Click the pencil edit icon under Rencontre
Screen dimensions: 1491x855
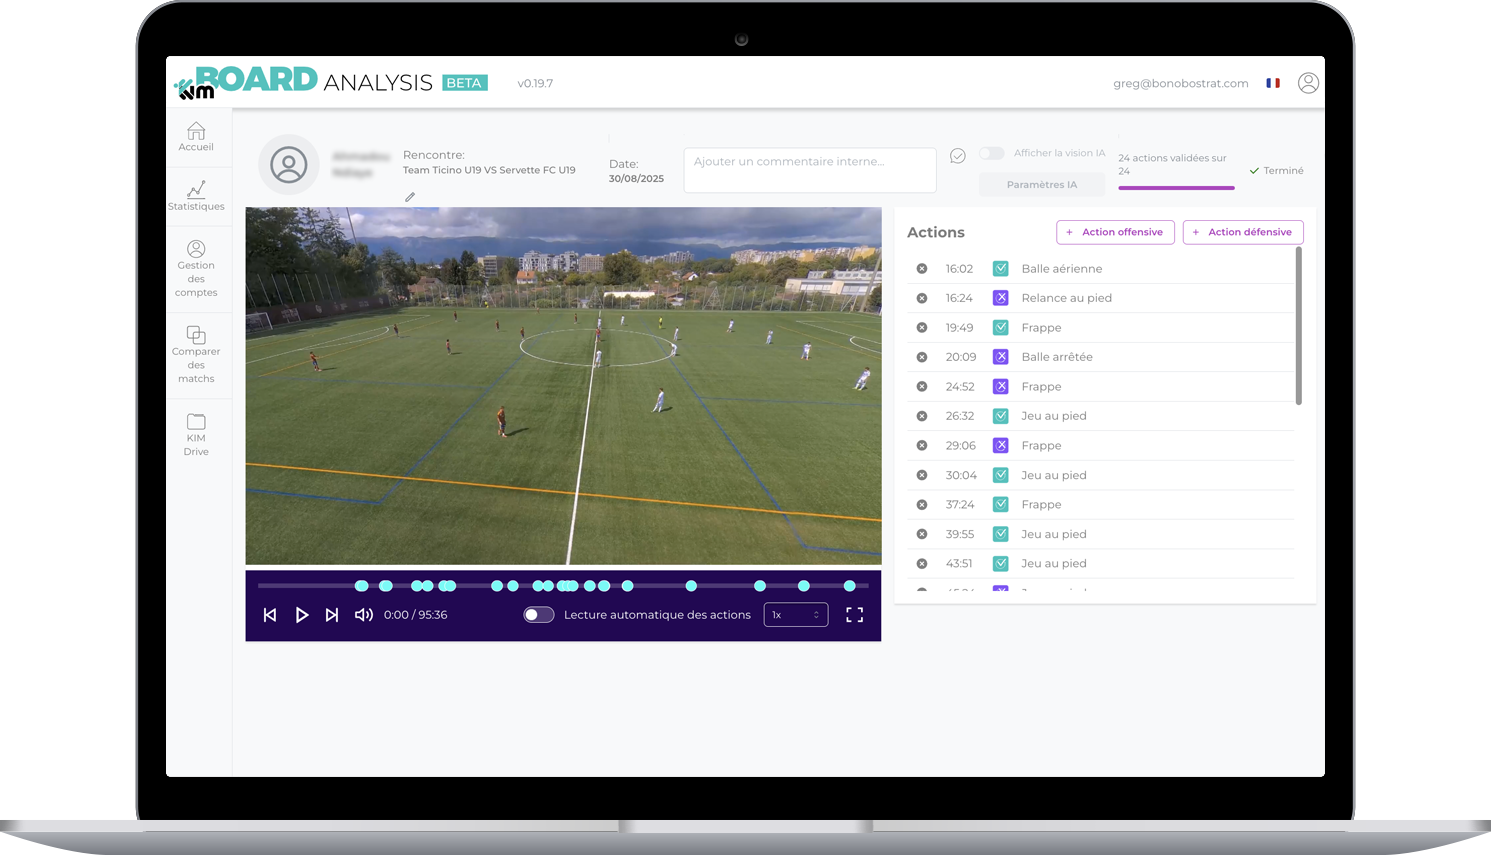point(410,198)
